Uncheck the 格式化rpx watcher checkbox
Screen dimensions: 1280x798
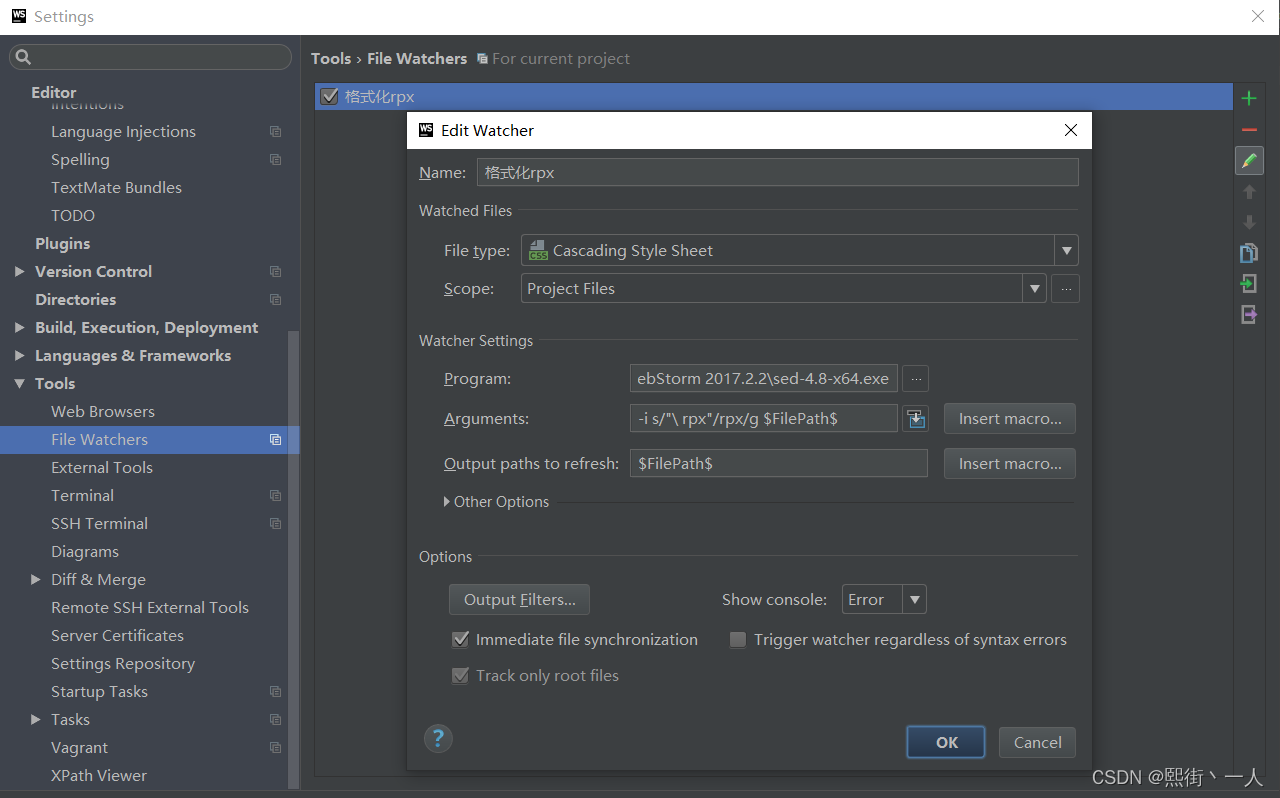tap(330, 96)
